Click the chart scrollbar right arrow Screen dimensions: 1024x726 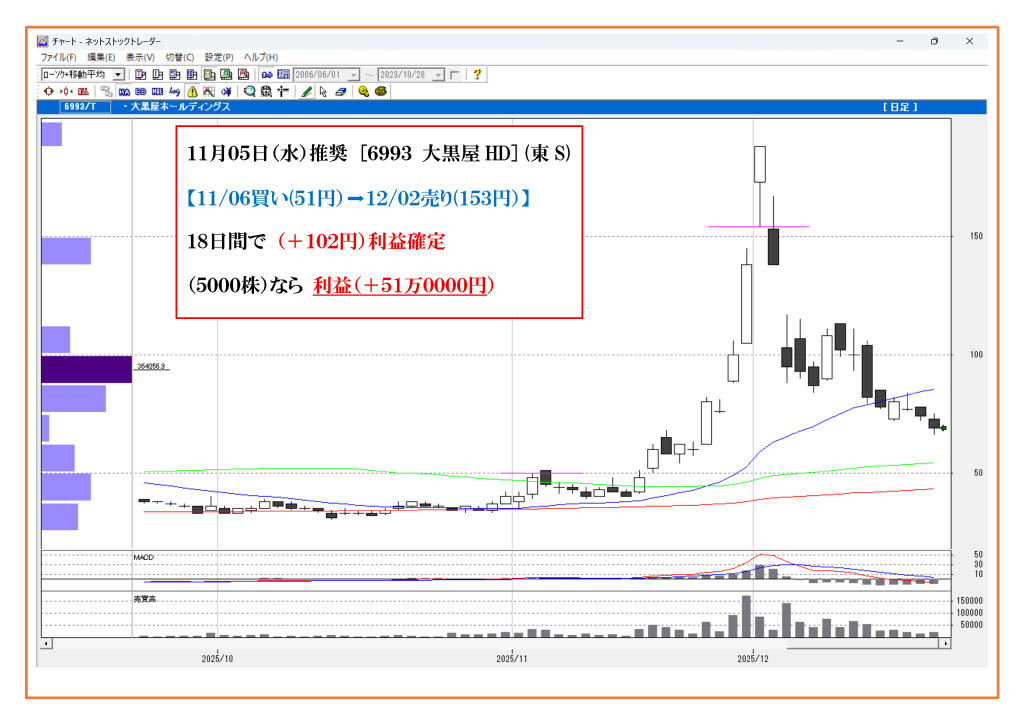945,643
